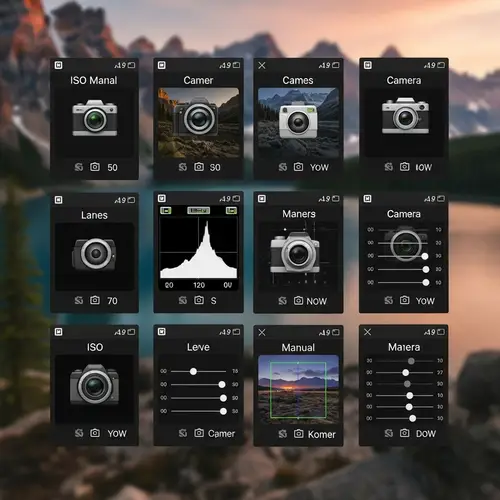Image resolution: width=500 pixels, height=500 pixels.
Task: Click the camera icon beside IOW label
Action: (405, 167)
